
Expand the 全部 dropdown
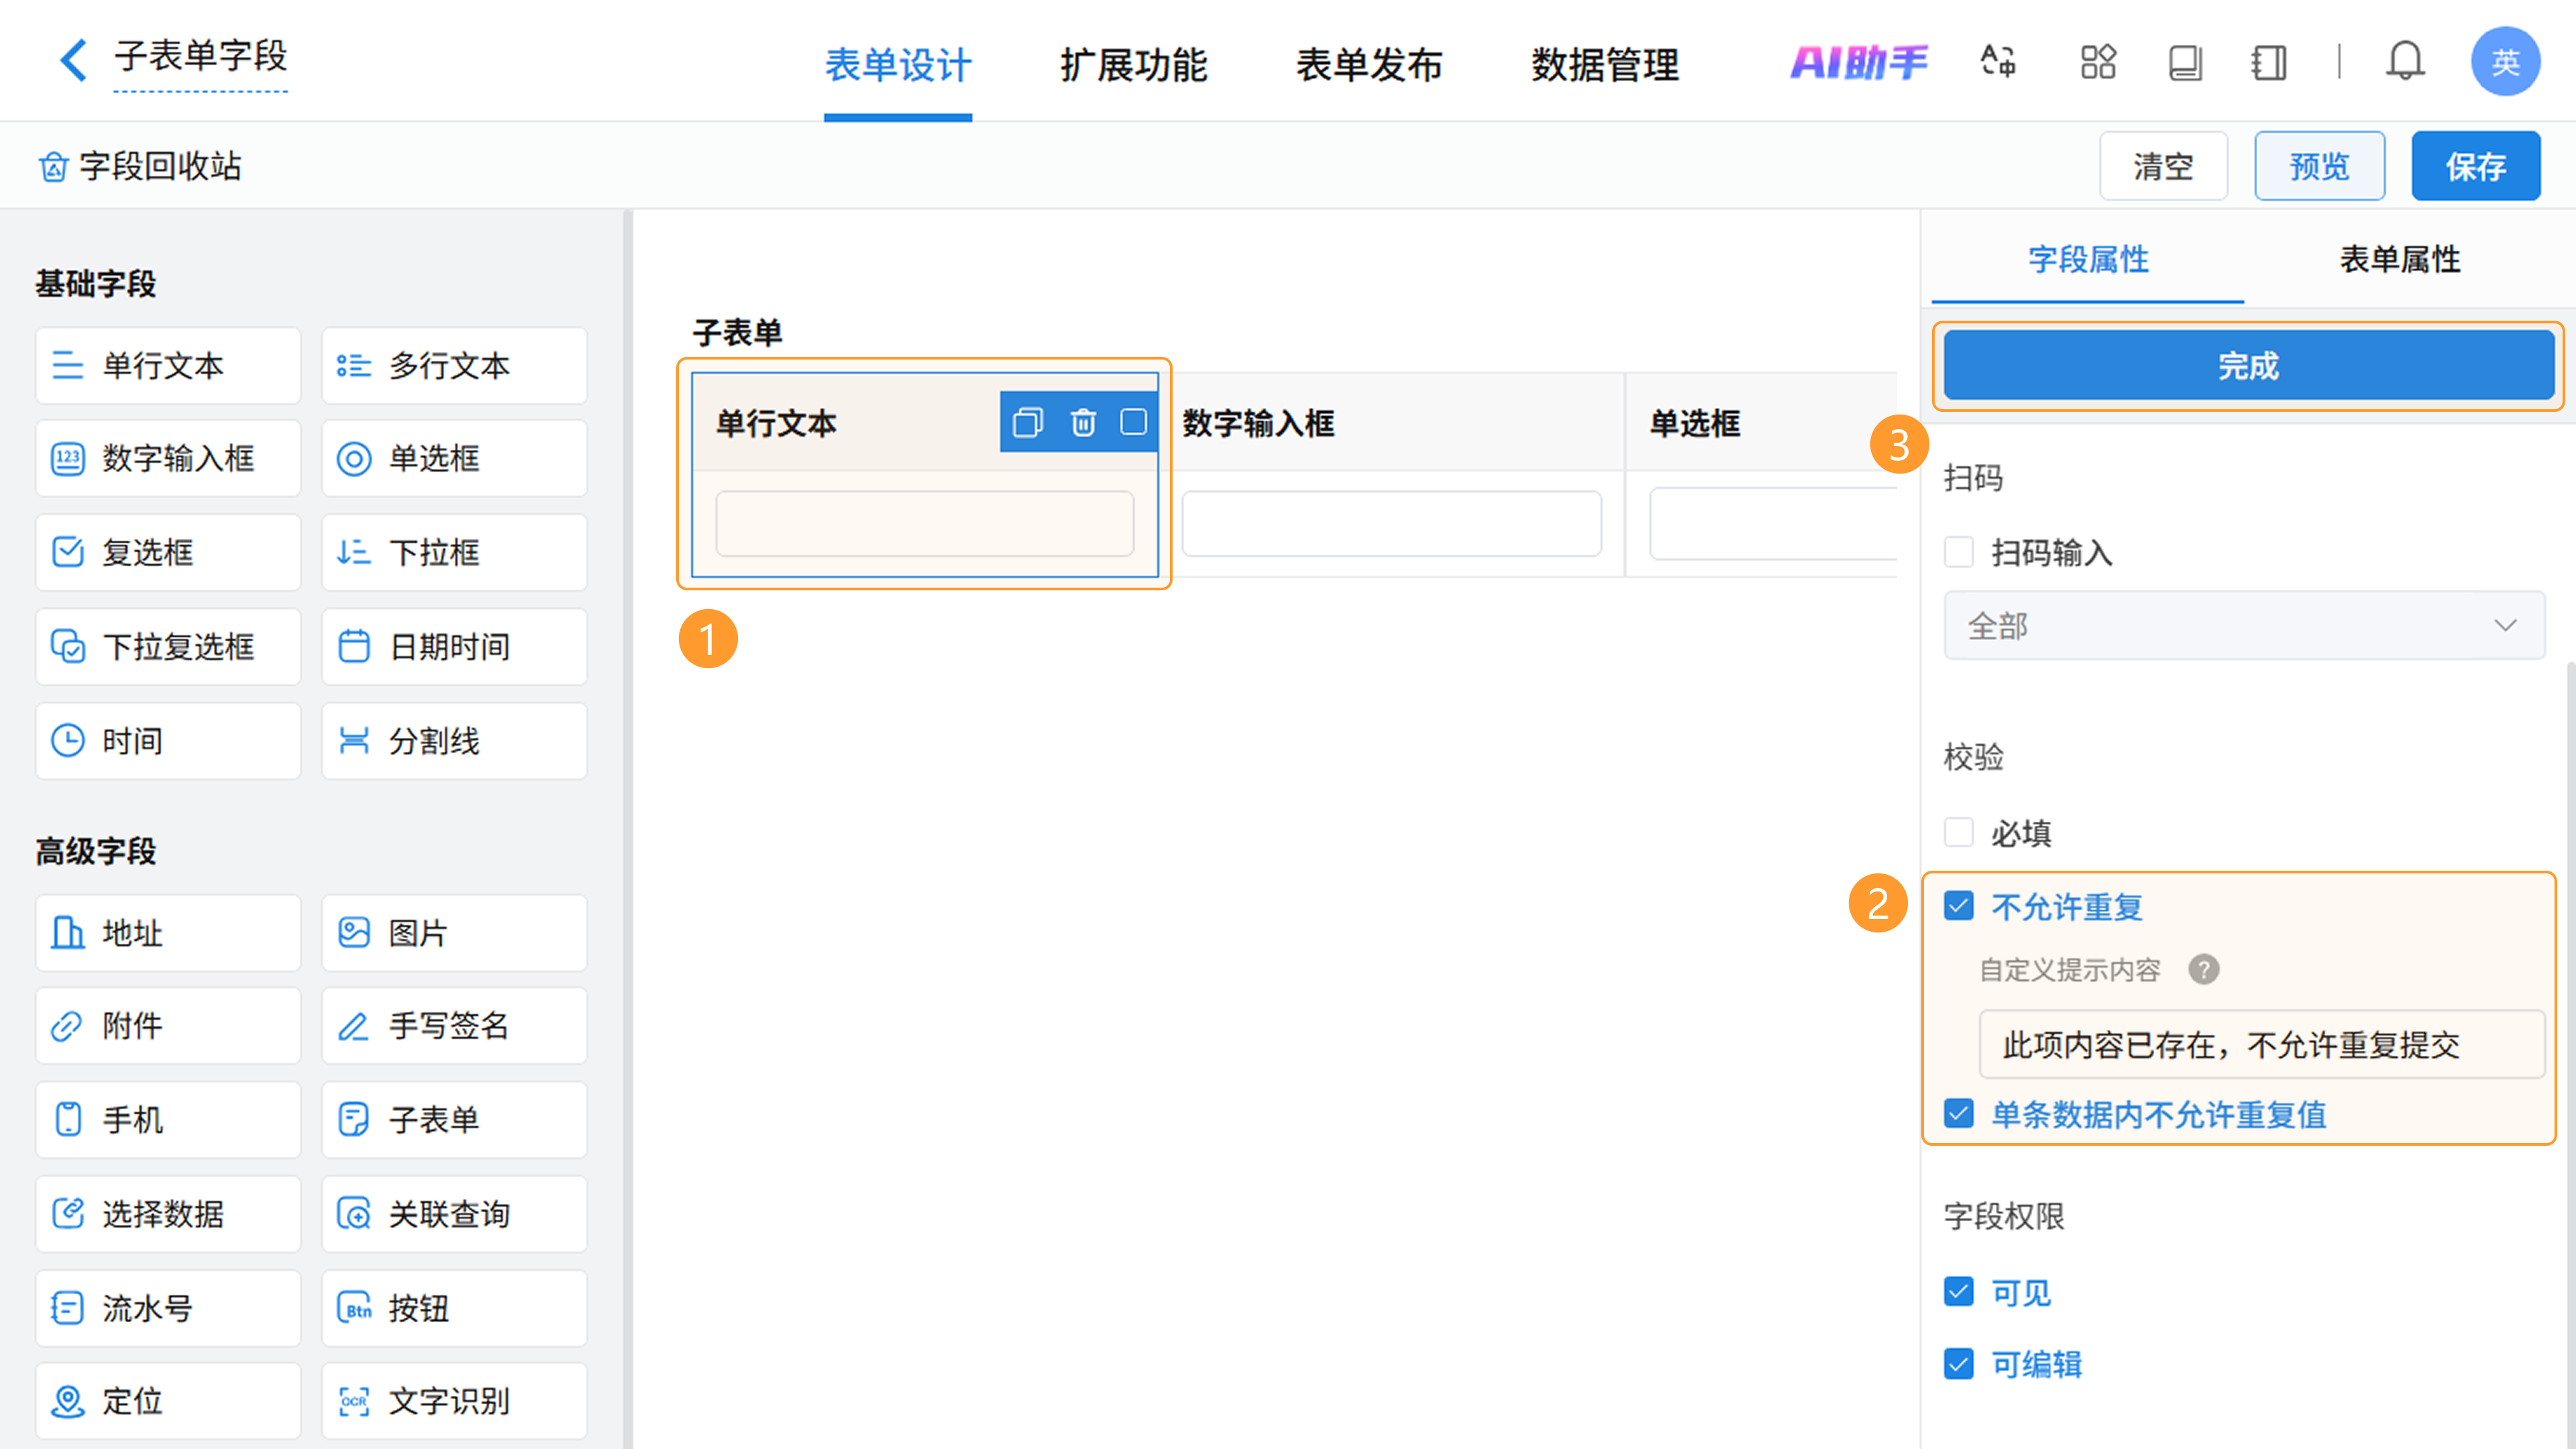[2243, 626]
